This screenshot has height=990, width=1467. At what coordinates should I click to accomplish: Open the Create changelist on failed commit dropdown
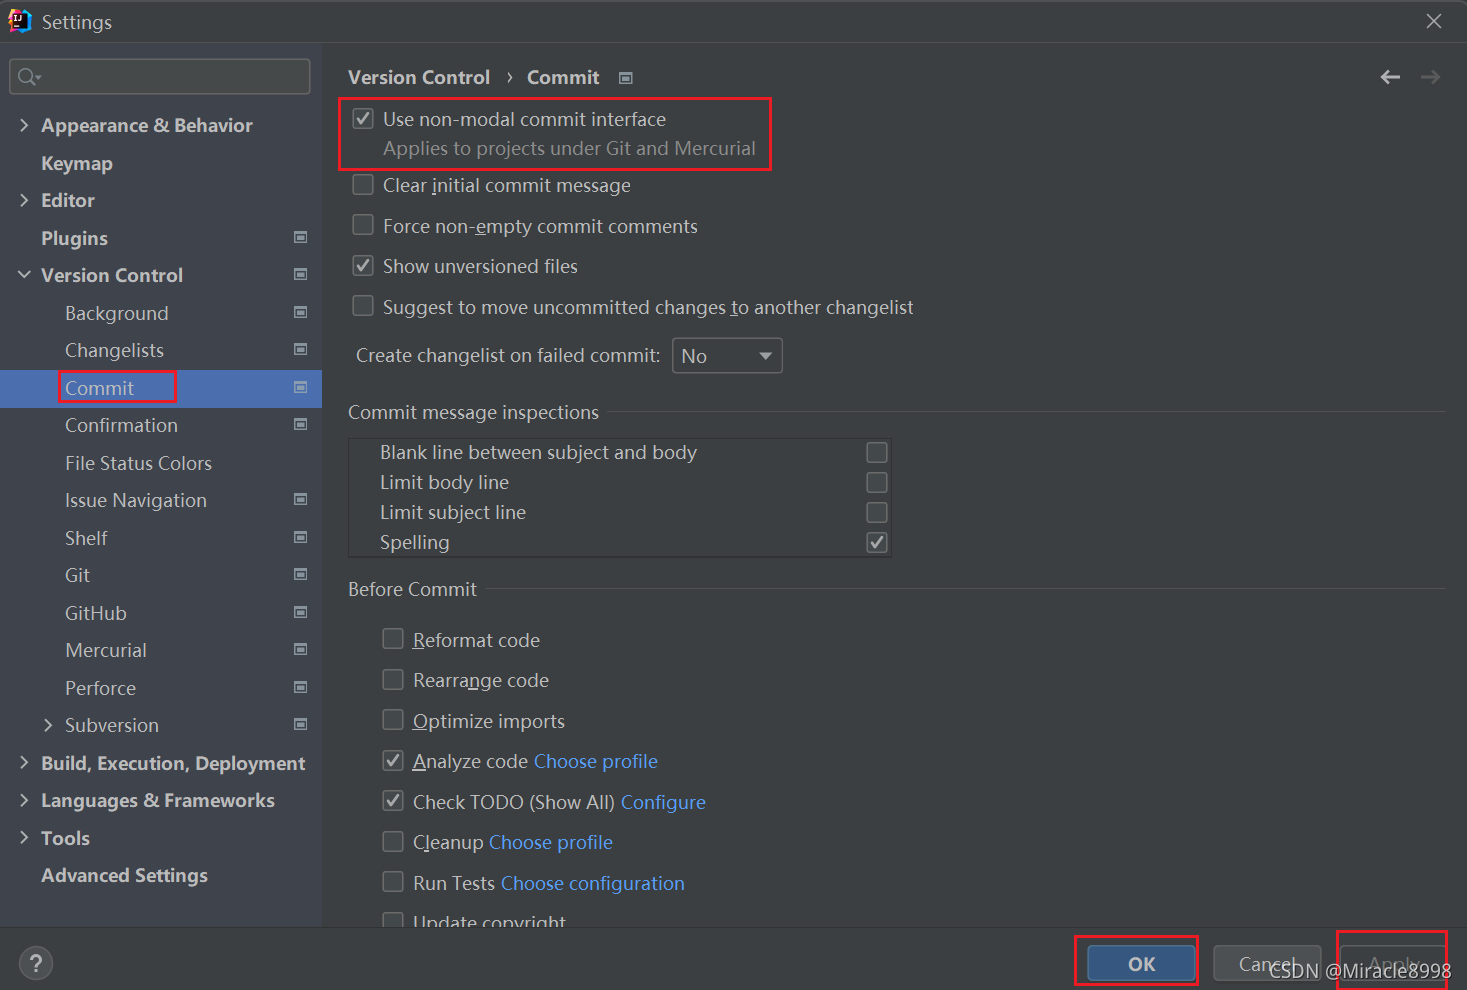click(x=727, y=355)
